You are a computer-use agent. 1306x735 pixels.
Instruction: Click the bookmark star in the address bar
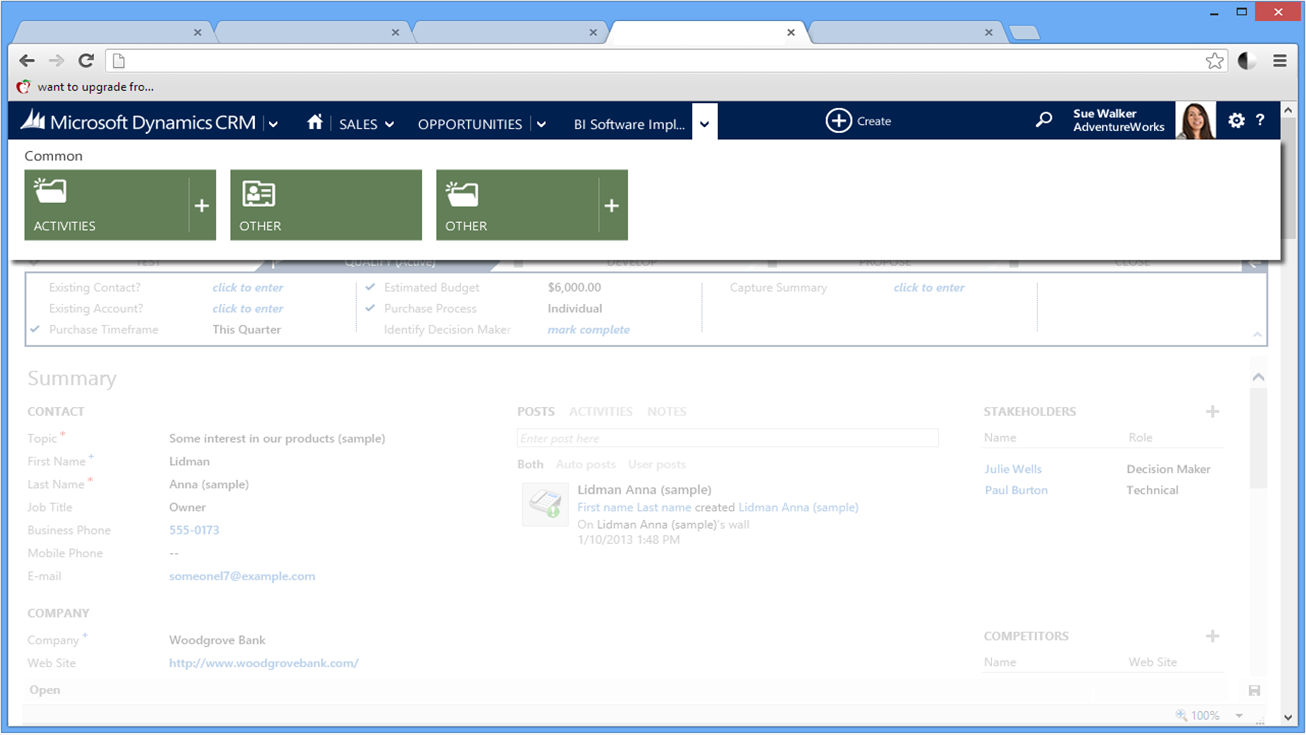(1214, 61)
